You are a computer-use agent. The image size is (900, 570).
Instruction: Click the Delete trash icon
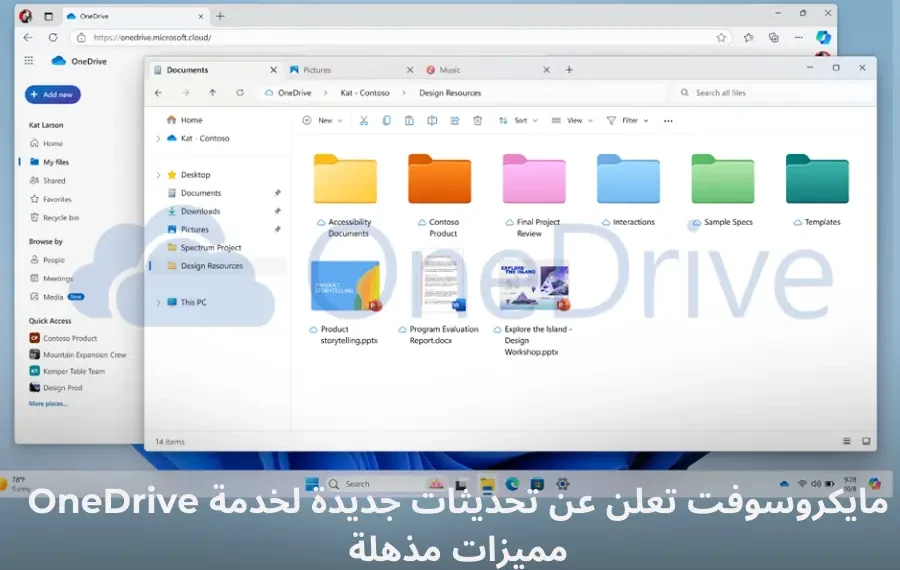(x=478, y=121)
